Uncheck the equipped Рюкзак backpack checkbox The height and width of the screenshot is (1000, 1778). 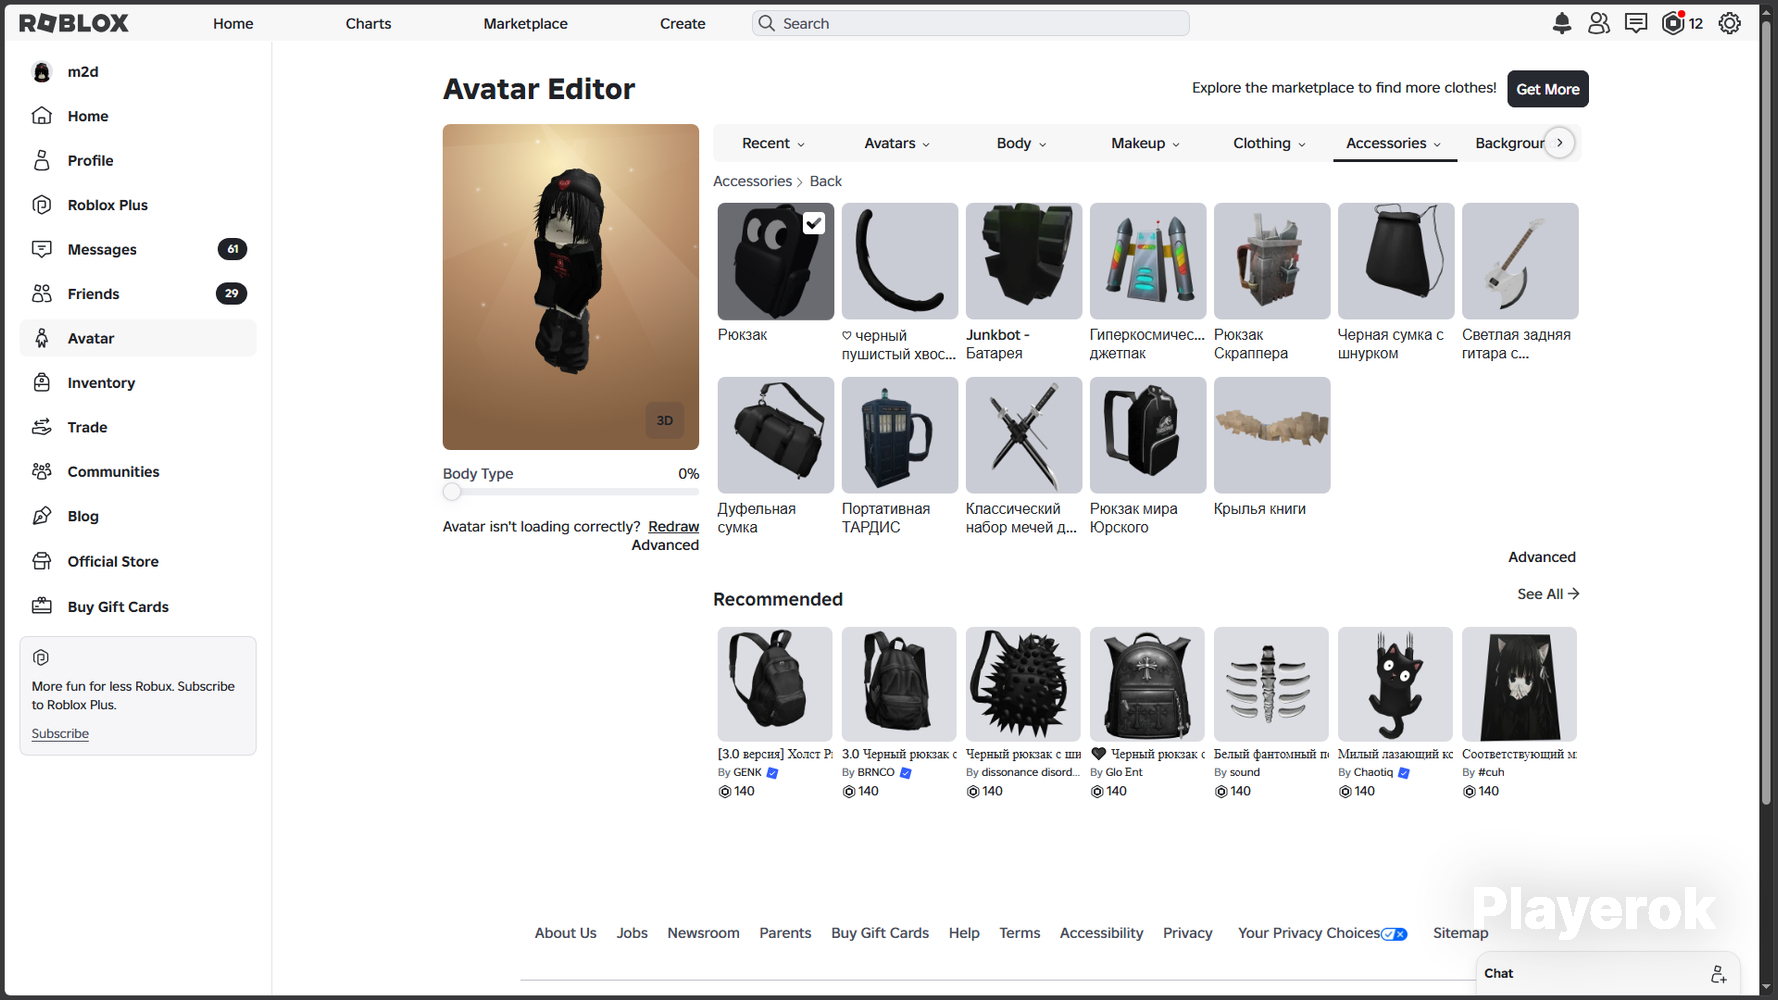(x=814, y=223)
